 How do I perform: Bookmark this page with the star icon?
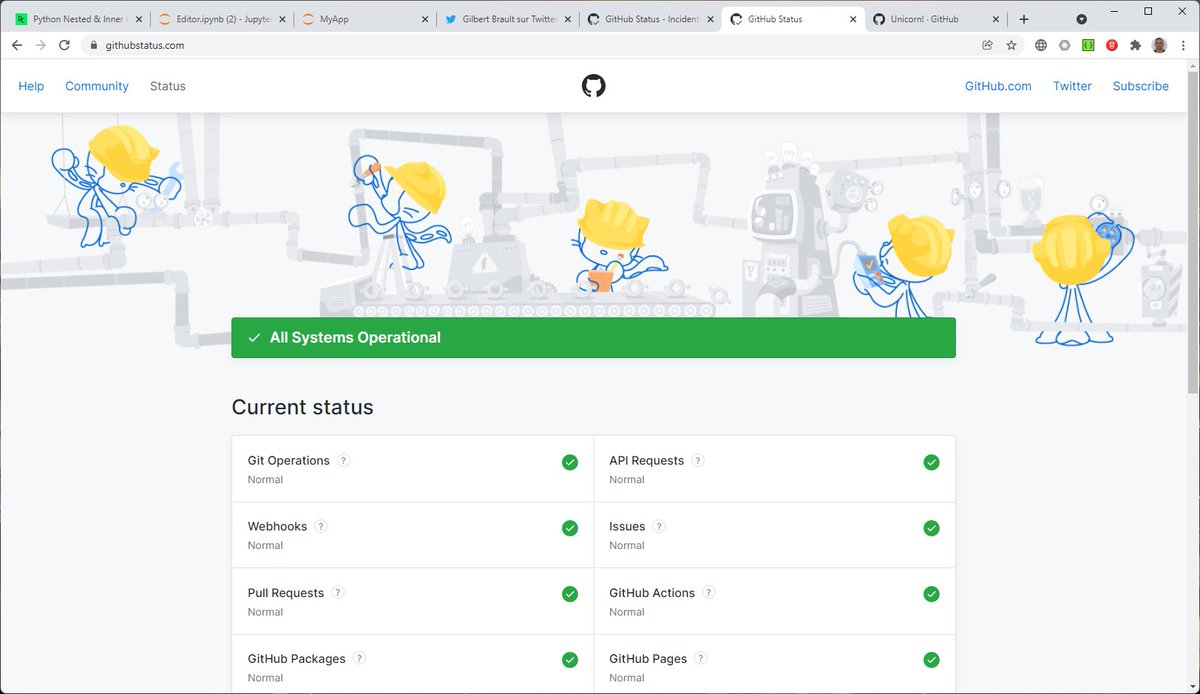click(x=1012, y=45)
